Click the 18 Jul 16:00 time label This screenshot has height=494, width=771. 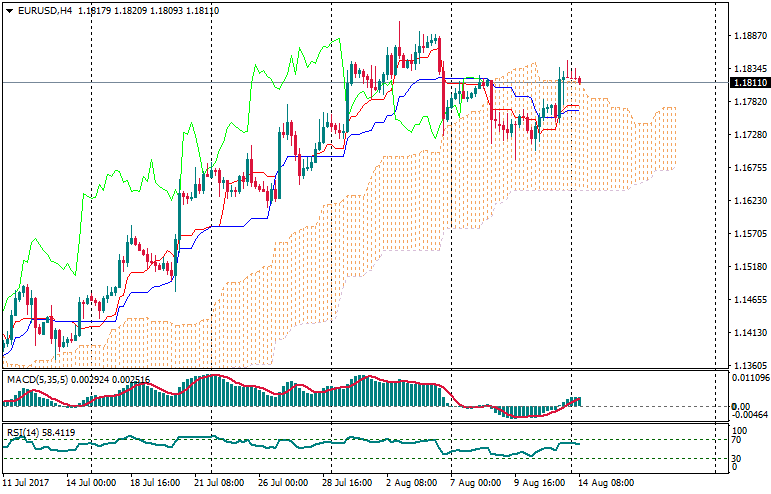[x=154, y=482]
